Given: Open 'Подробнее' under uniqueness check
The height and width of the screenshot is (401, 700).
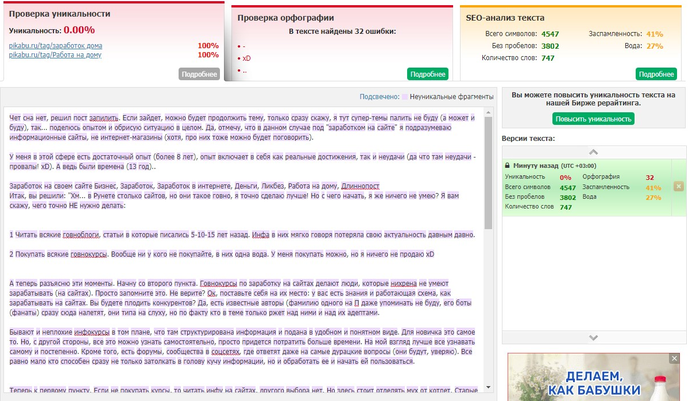Looking at the screenshot, I should click(x=199, y=74).
